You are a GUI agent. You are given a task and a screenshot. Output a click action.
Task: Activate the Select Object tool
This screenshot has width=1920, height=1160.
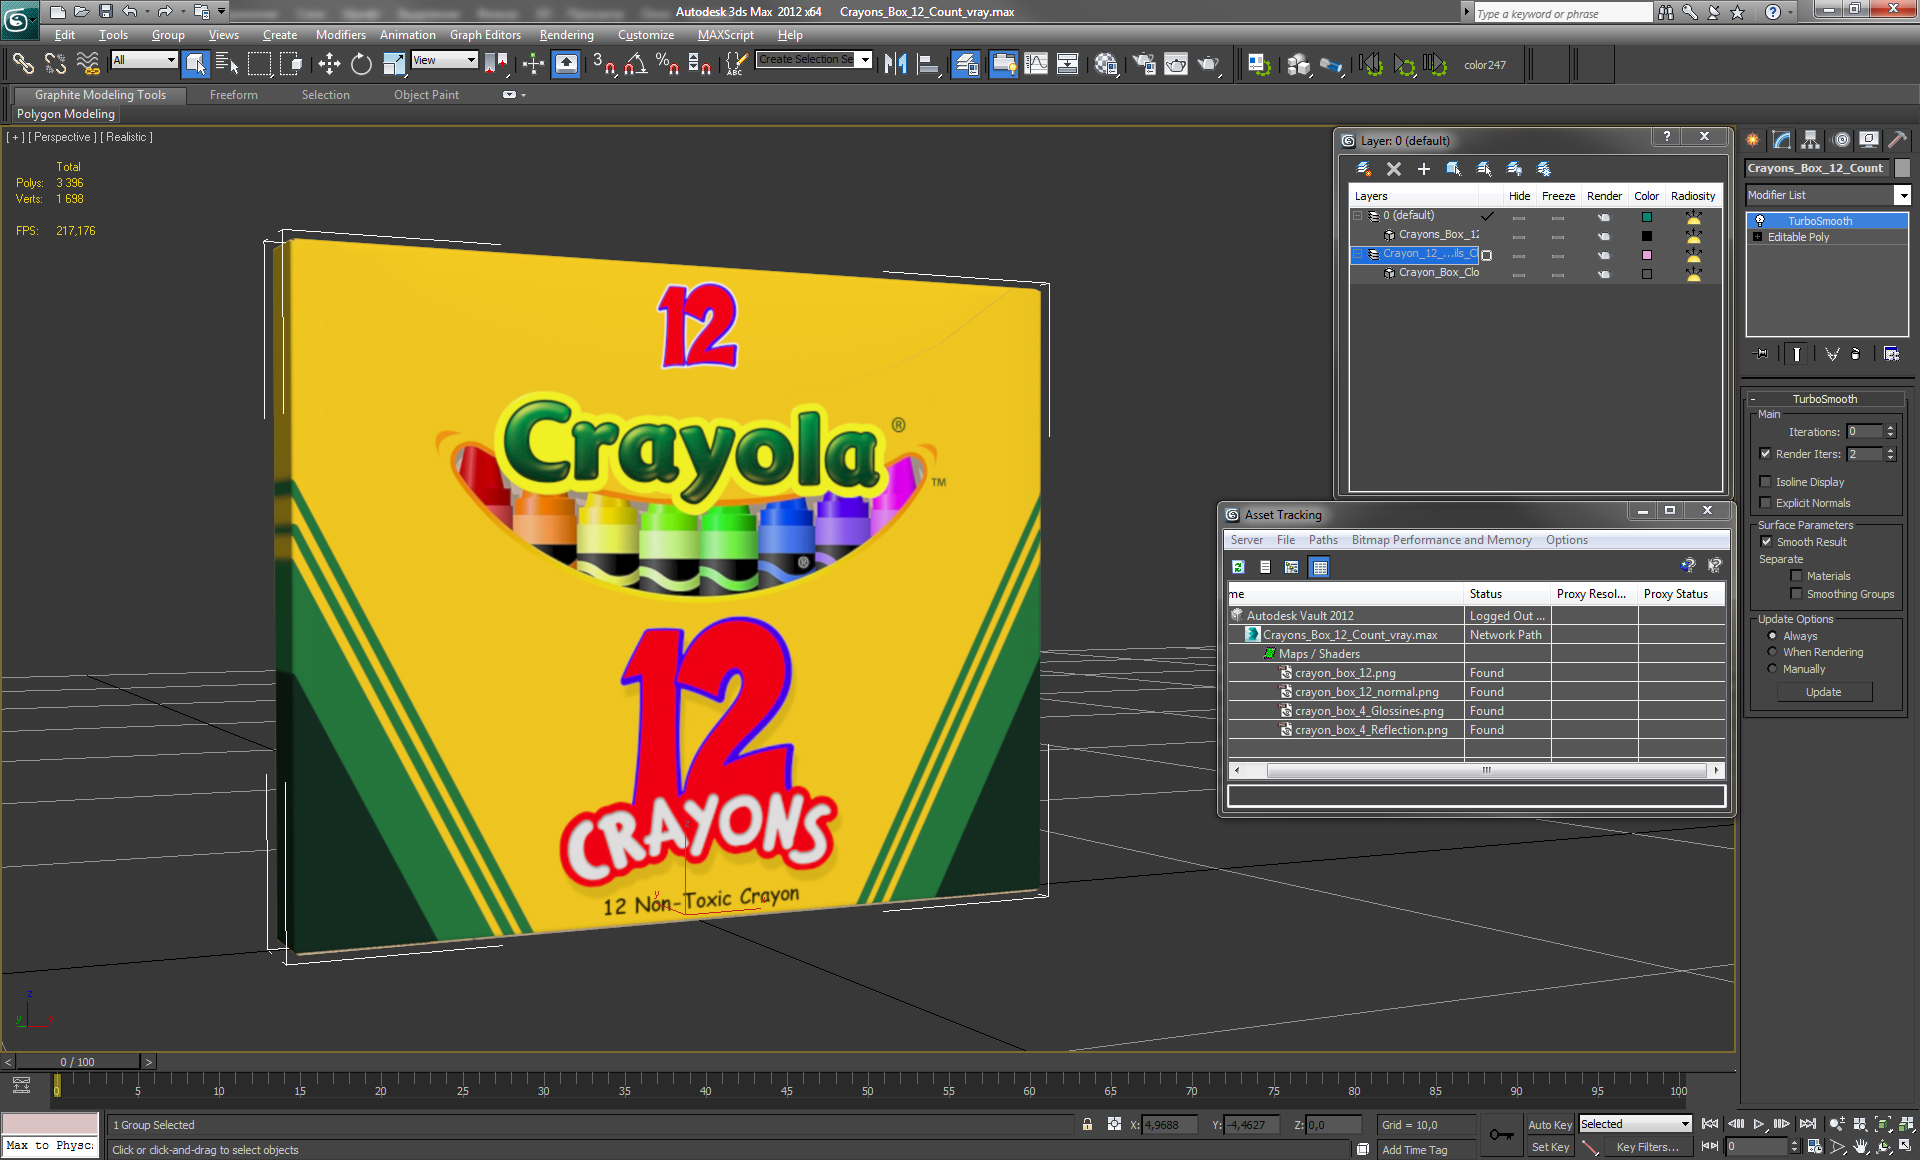click(x=196, y=64)
